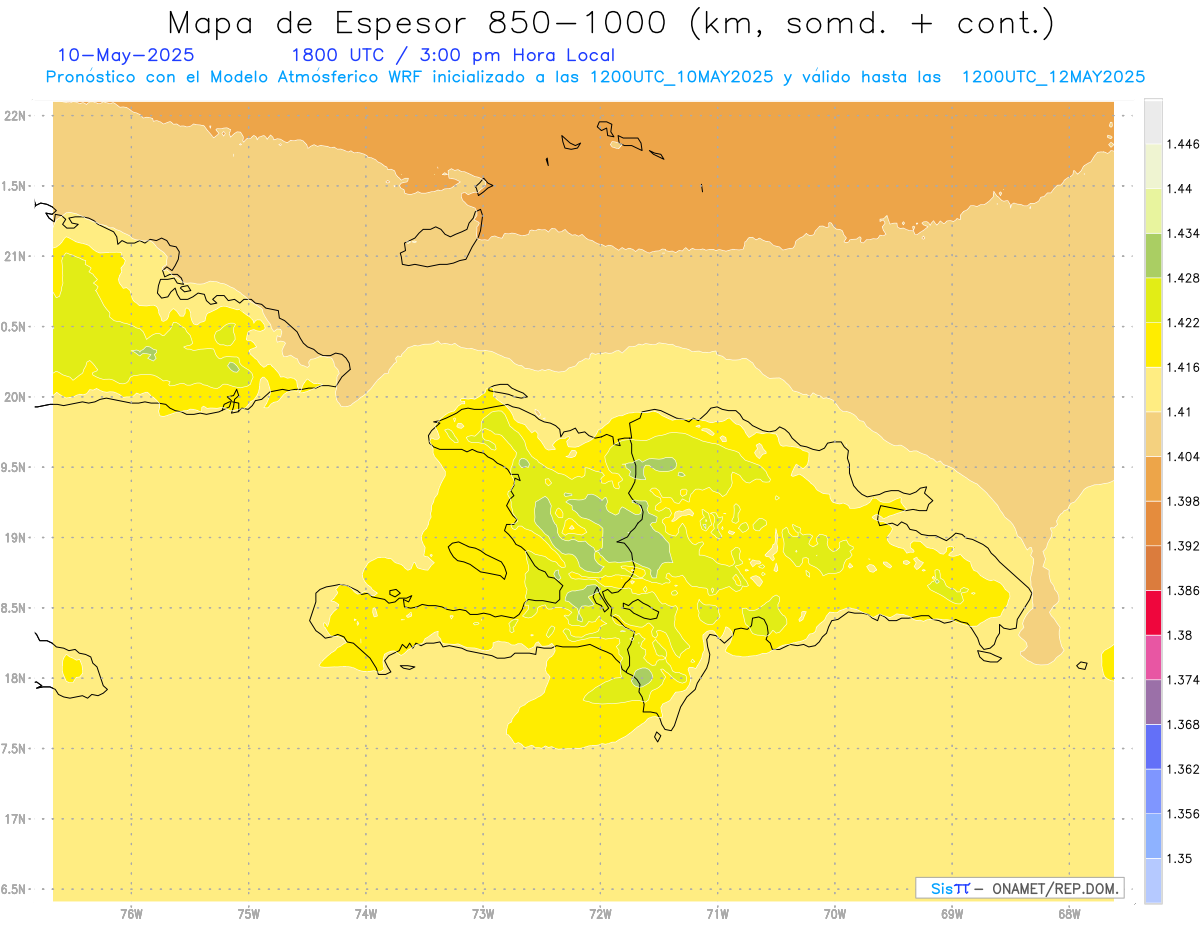1200x927 pixels.
Task: Click the legend value '1.38'
Action: click(1179, 635)
